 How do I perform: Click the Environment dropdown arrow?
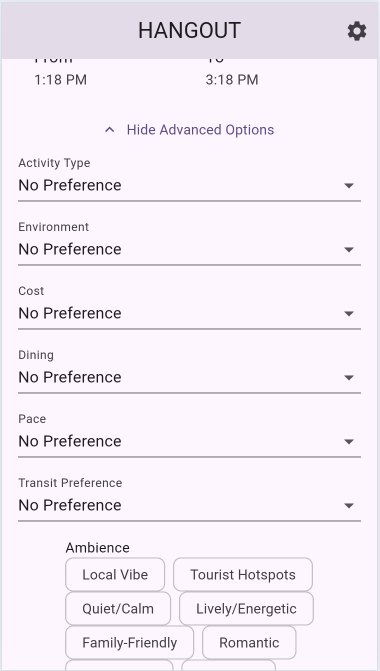349,249
